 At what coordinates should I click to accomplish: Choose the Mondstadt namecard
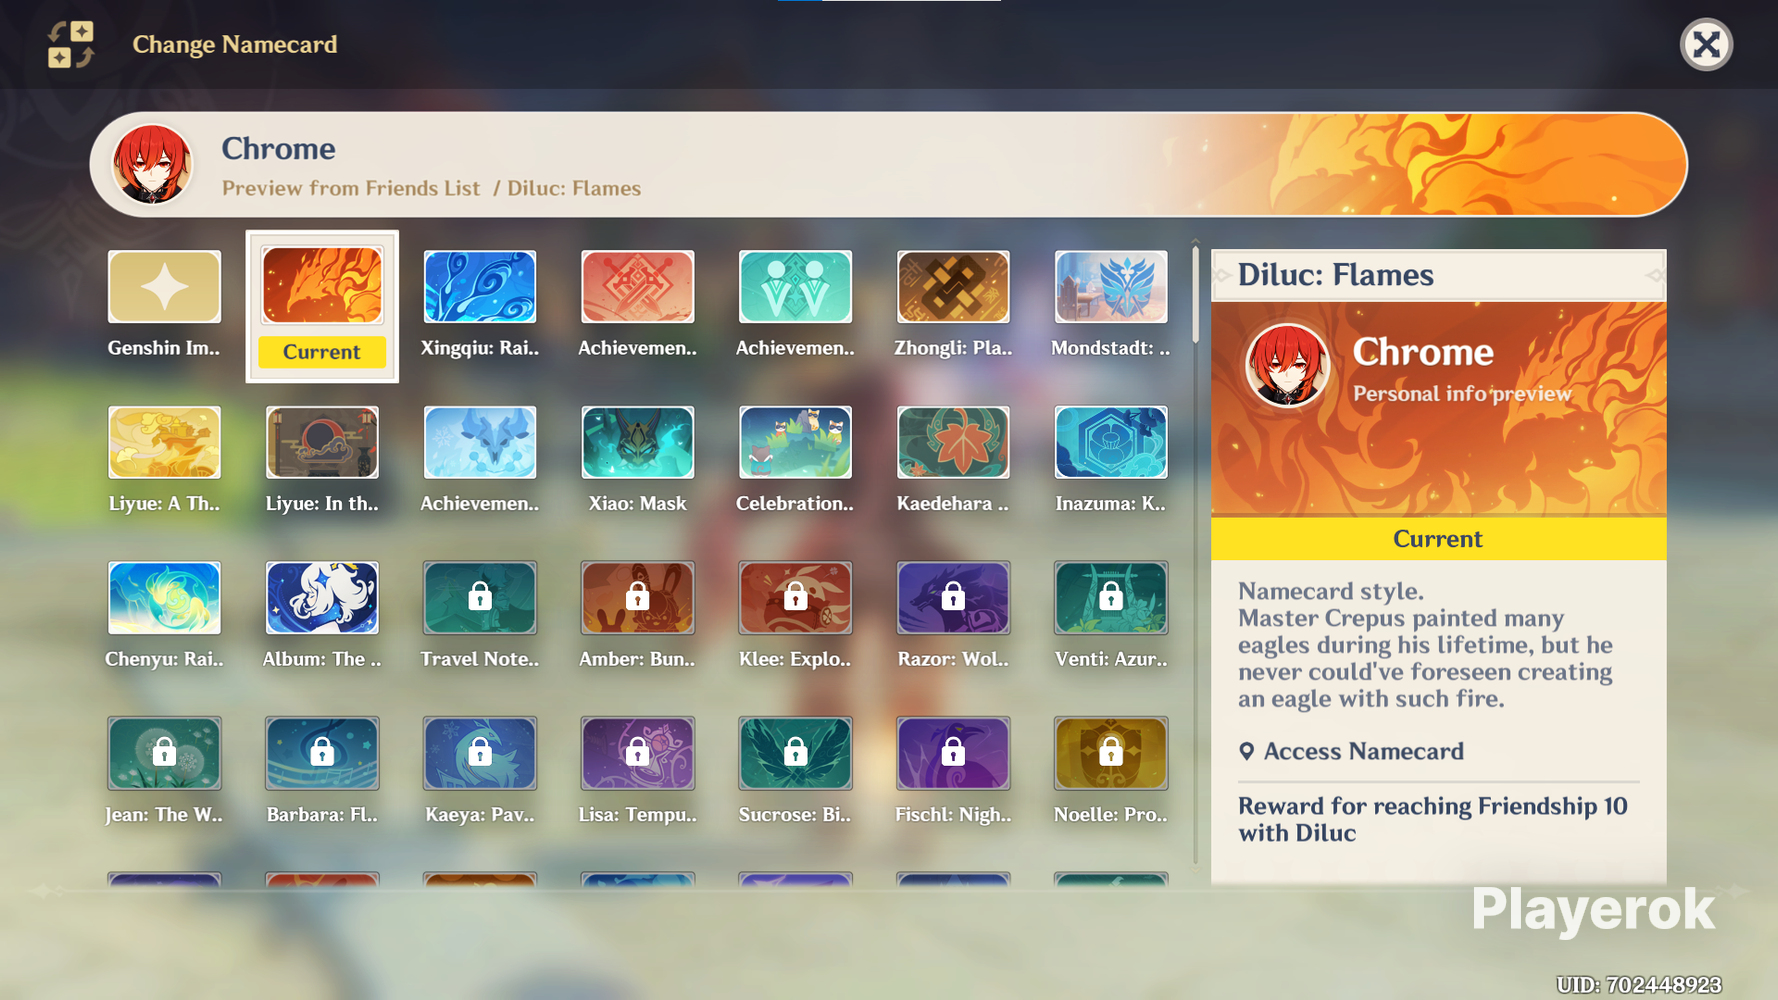[1111, 287]
